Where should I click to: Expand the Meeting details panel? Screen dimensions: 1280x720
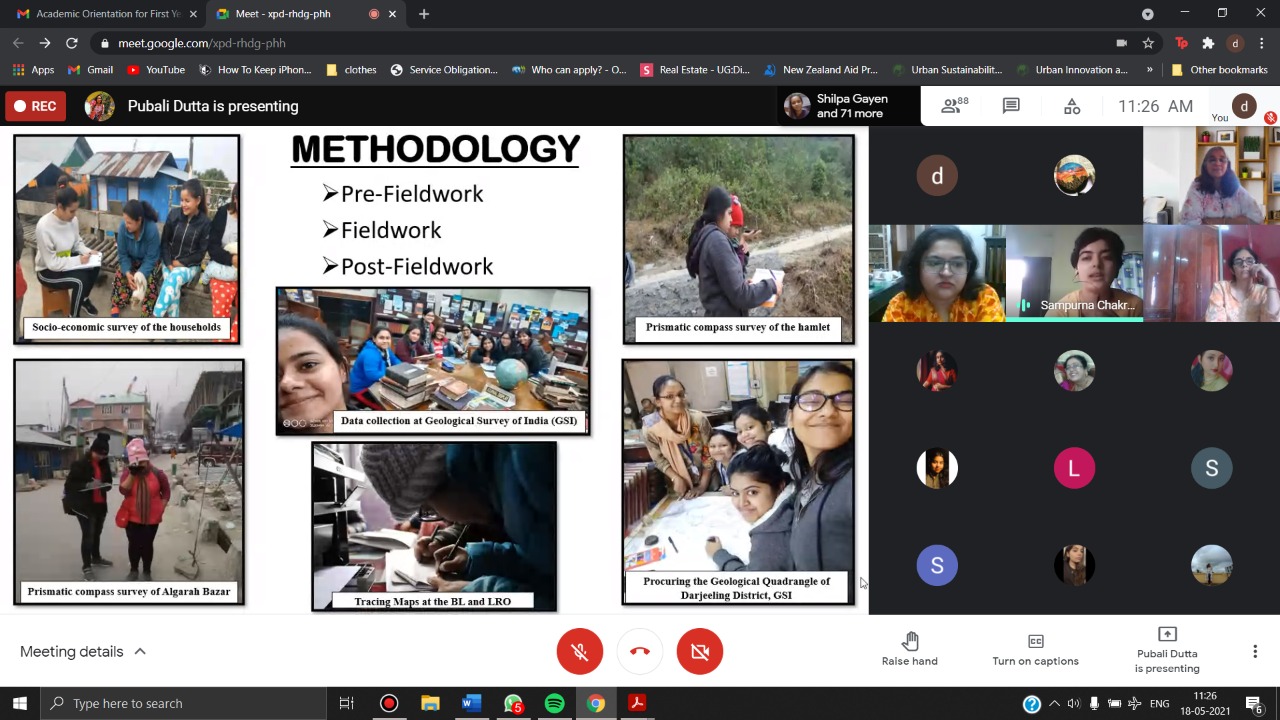[83, 652]
